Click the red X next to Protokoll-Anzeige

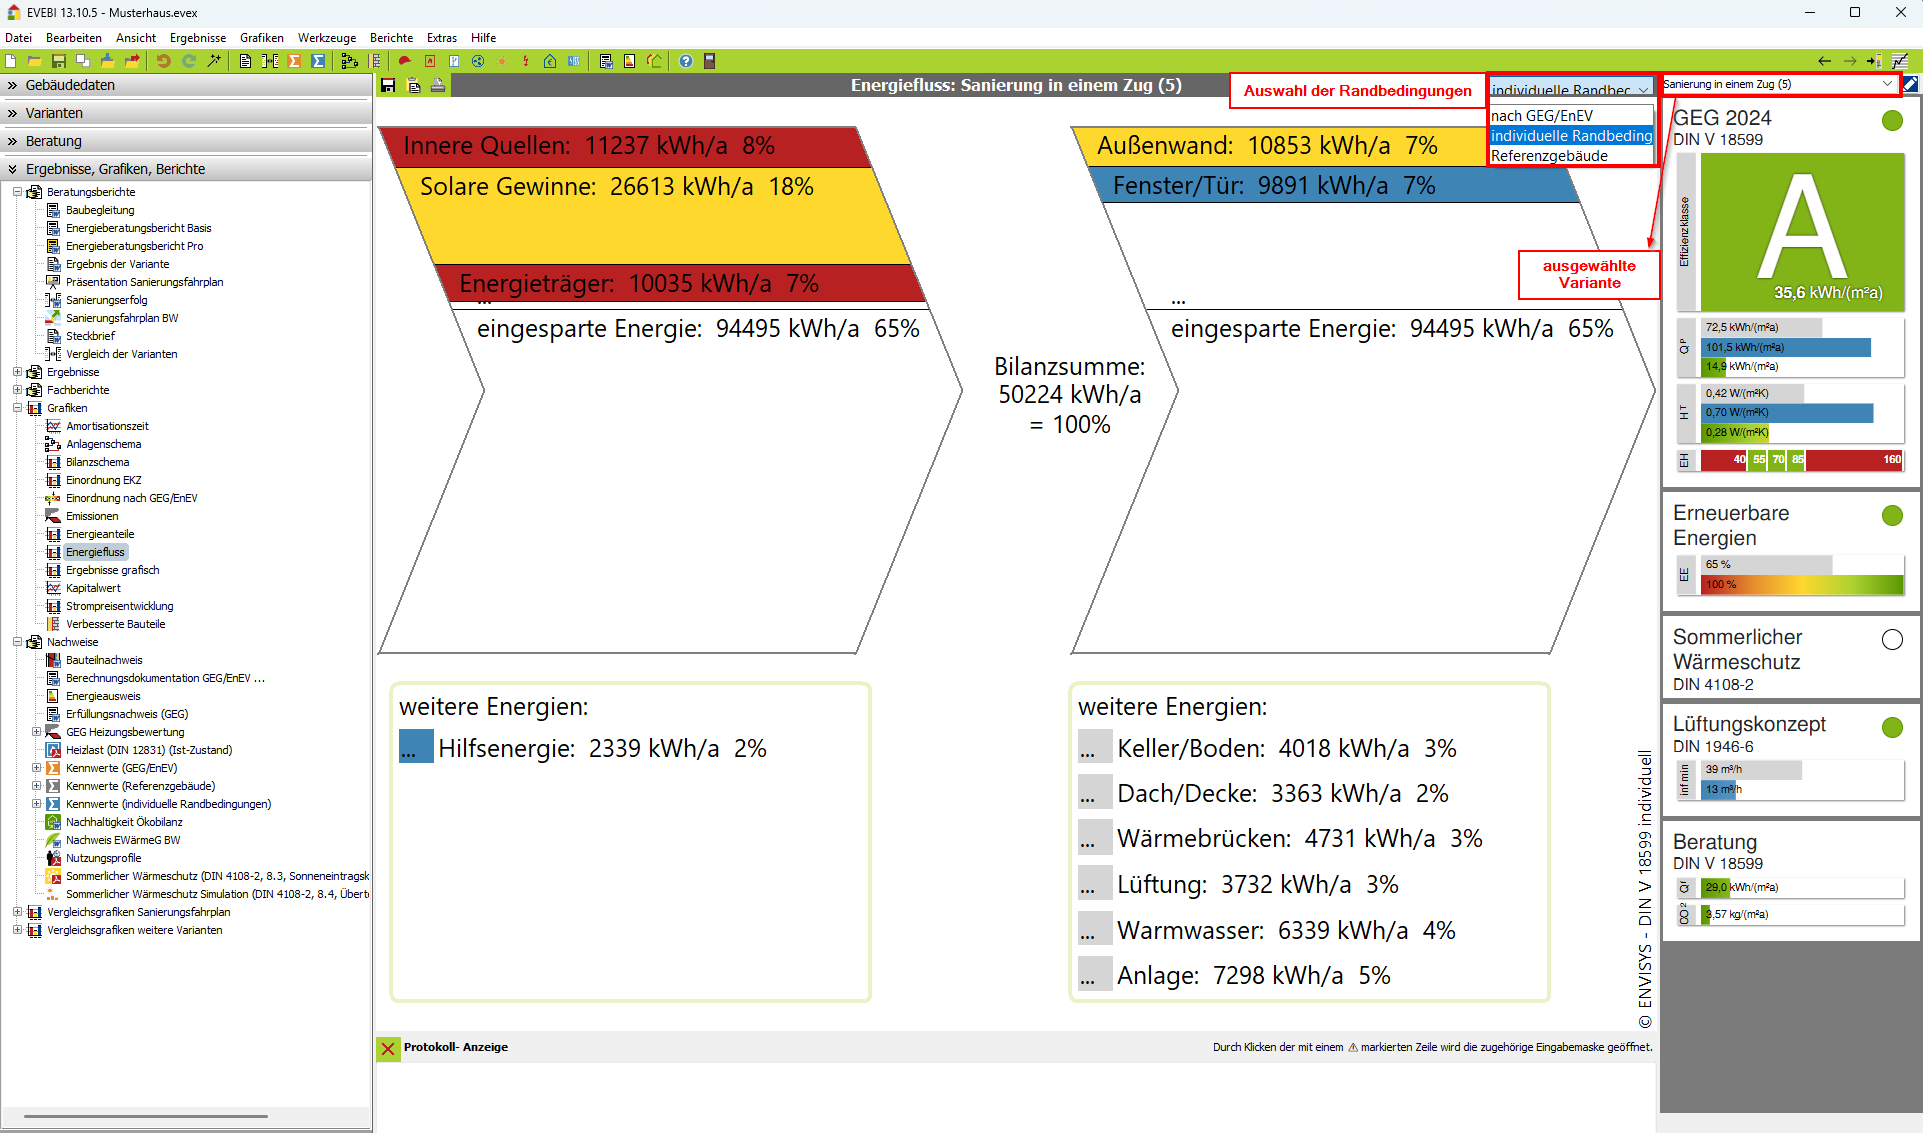(x=388, y=1048)
